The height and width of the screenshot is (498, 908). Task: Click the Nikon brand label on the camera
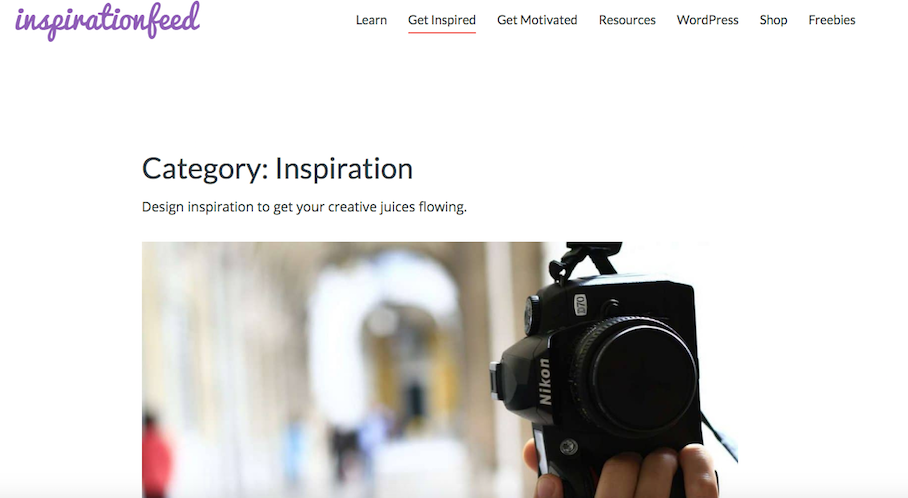544,381
